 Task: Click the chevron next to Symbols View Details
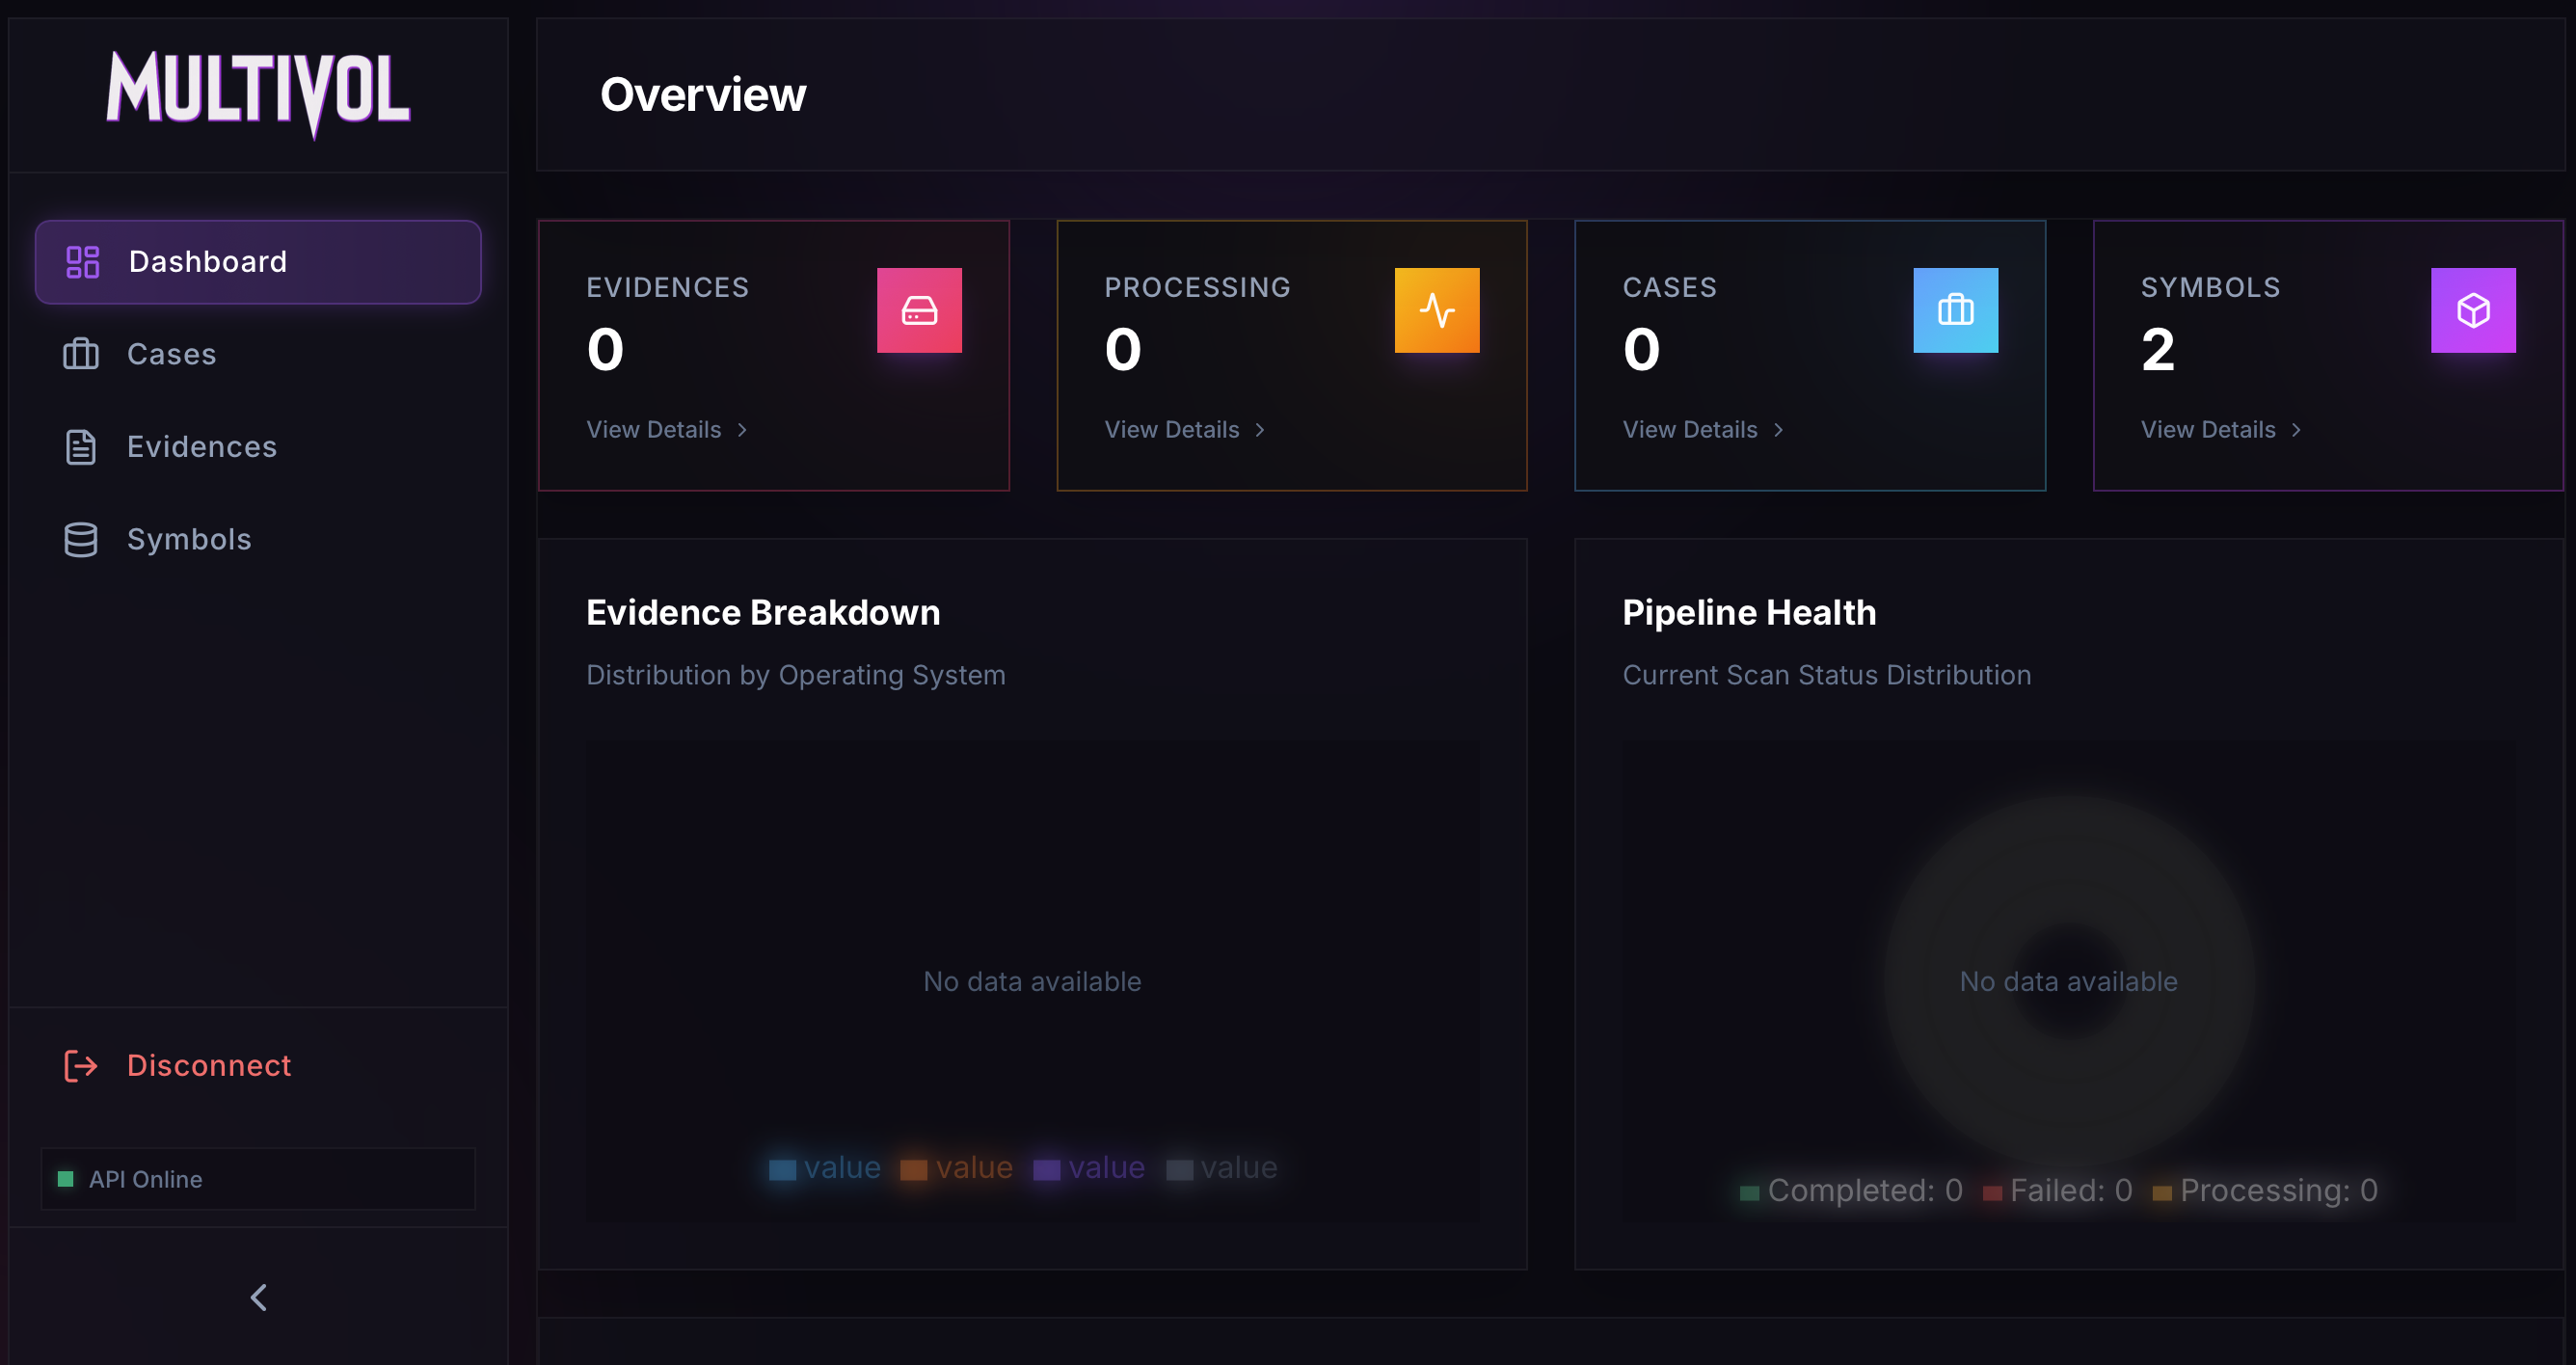click(2296, 430)
